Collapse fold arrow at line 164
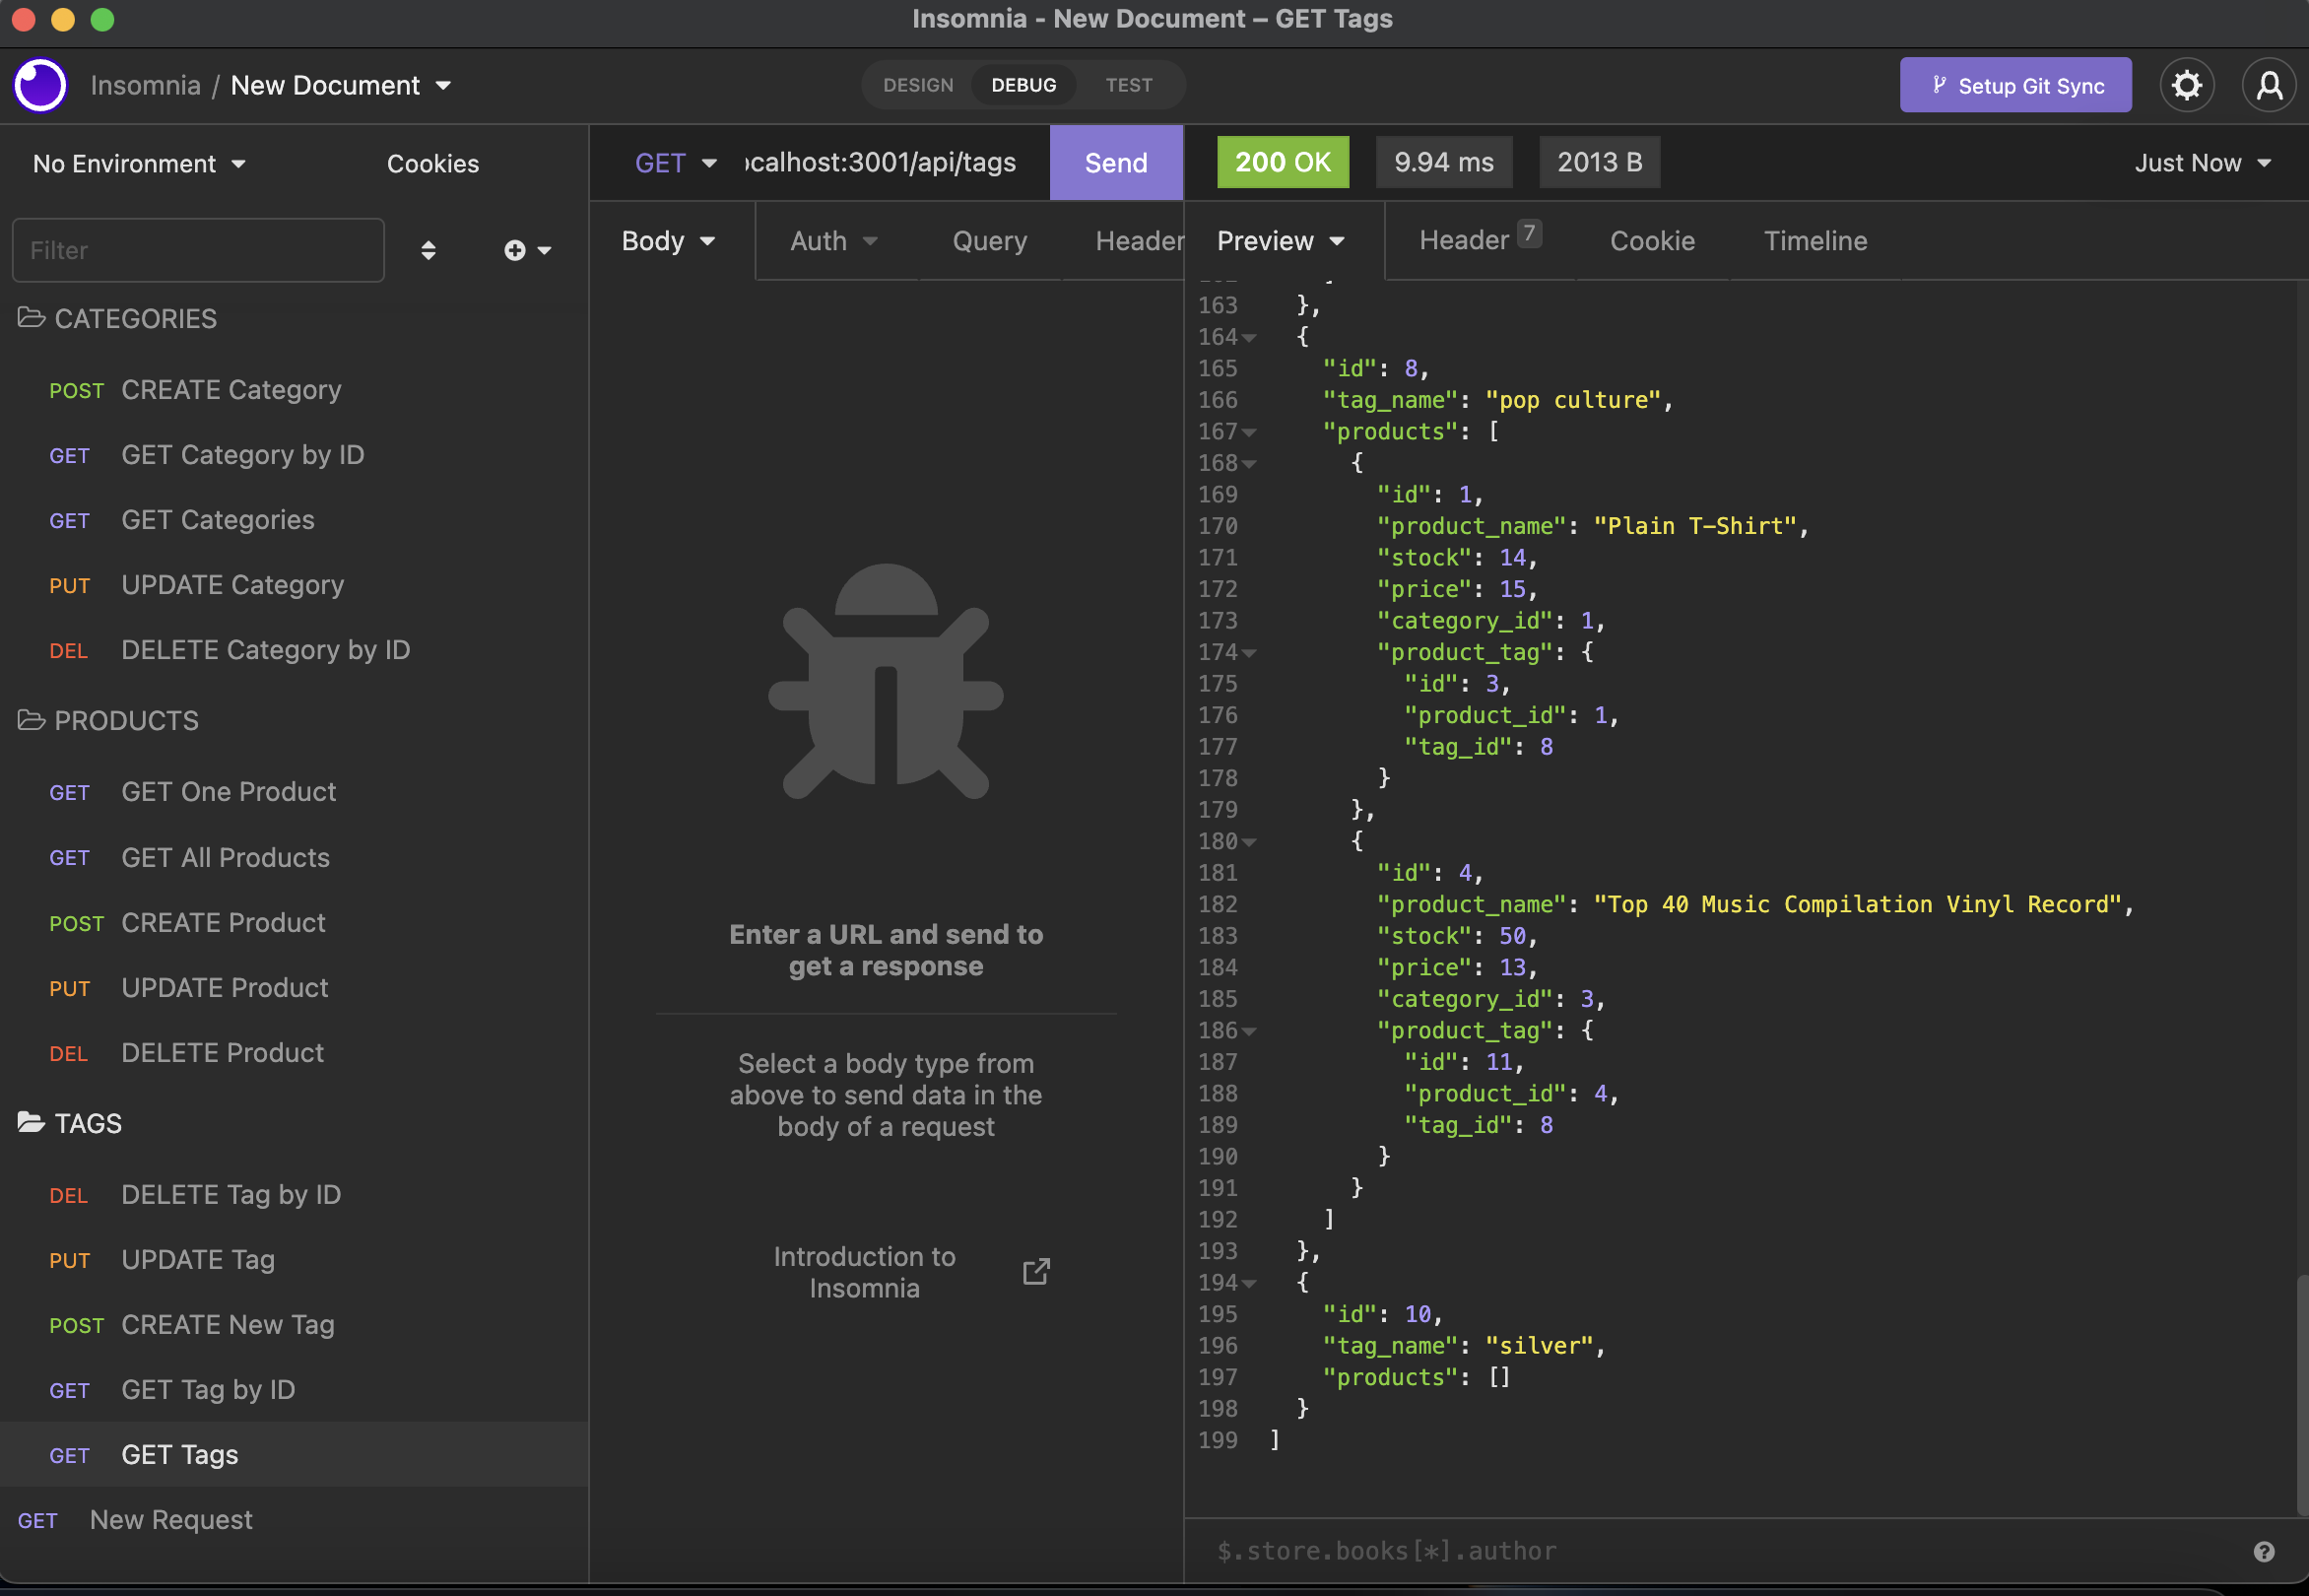Viewport: 2309px width, 1596px height. pos(1249,338)
